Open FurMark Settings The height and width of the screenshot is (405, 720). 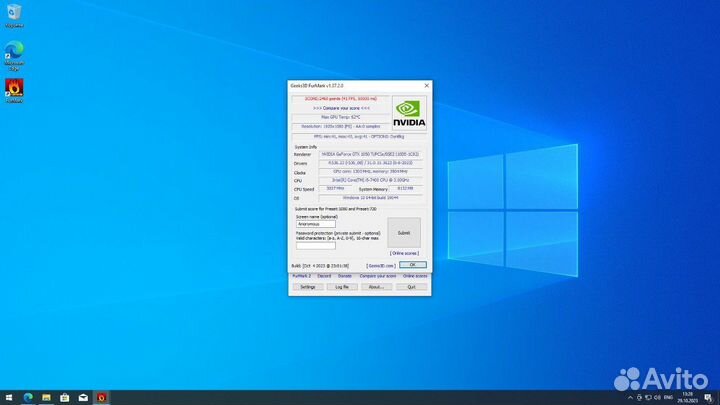click(308, 287)
